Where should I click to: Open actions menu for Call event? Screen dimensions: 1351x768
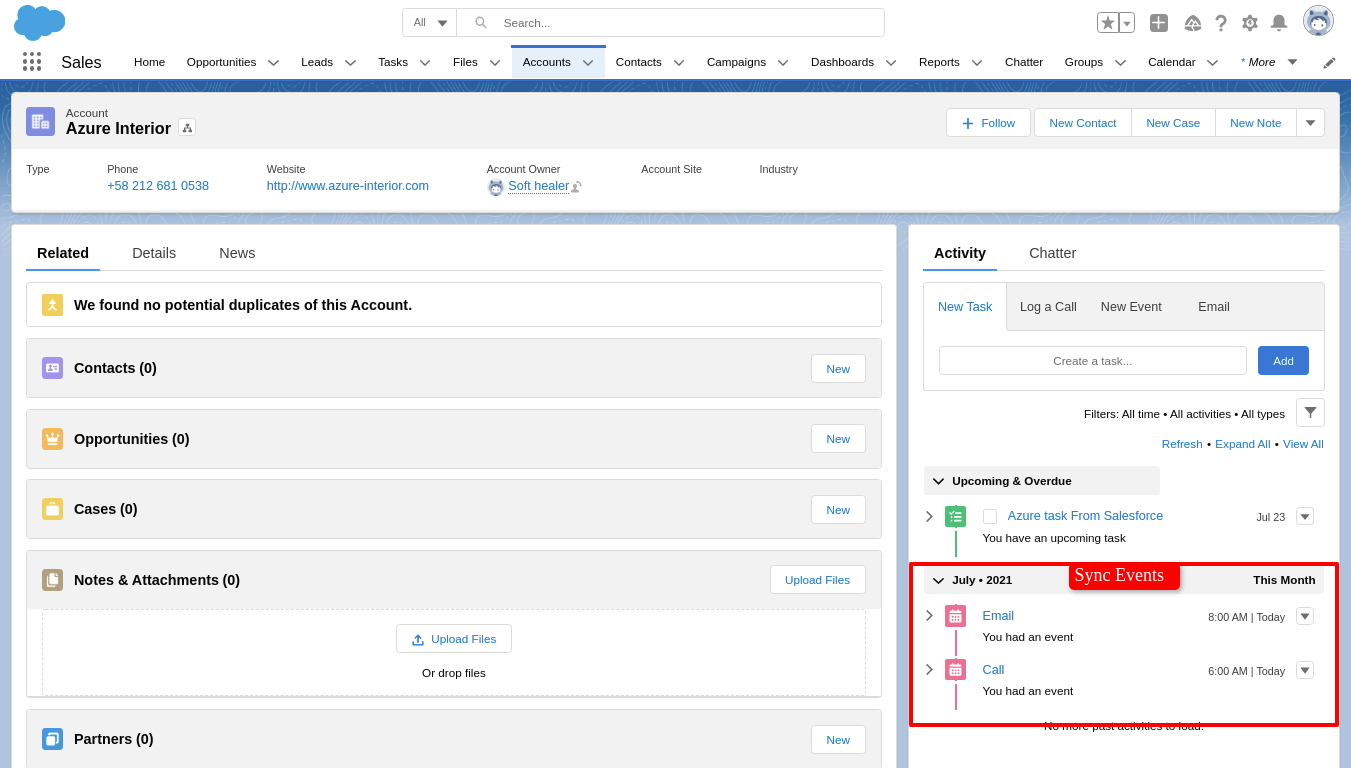[1305, 670]
